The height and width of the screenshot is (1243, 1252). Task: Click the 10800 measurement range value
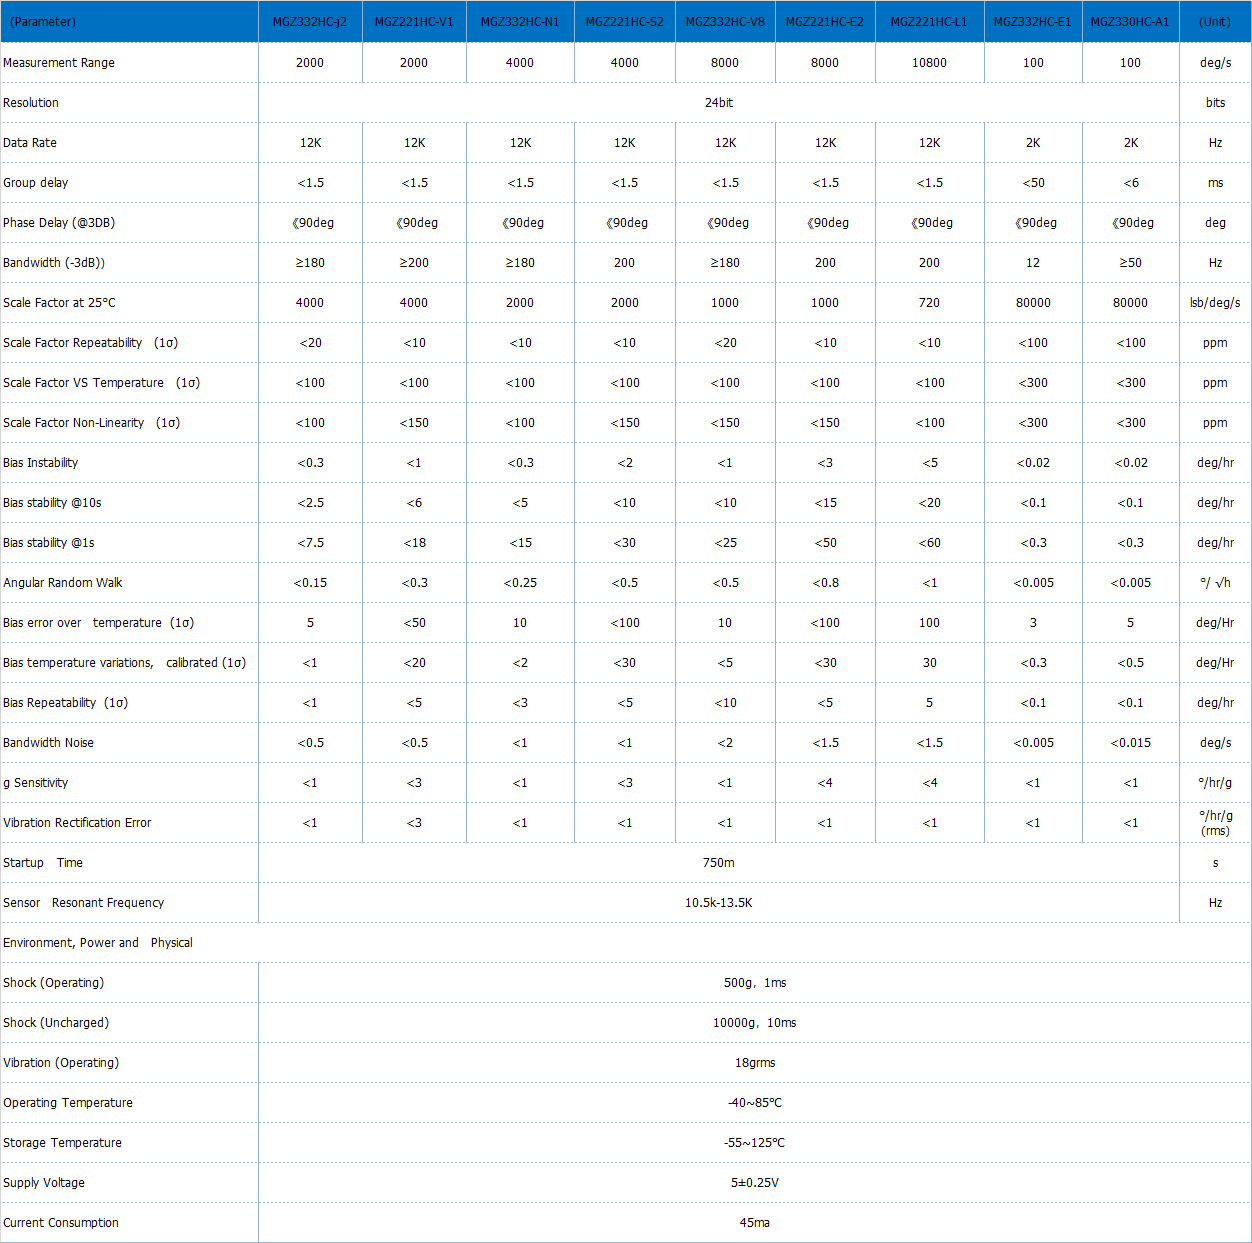click(x=929, y=63)
